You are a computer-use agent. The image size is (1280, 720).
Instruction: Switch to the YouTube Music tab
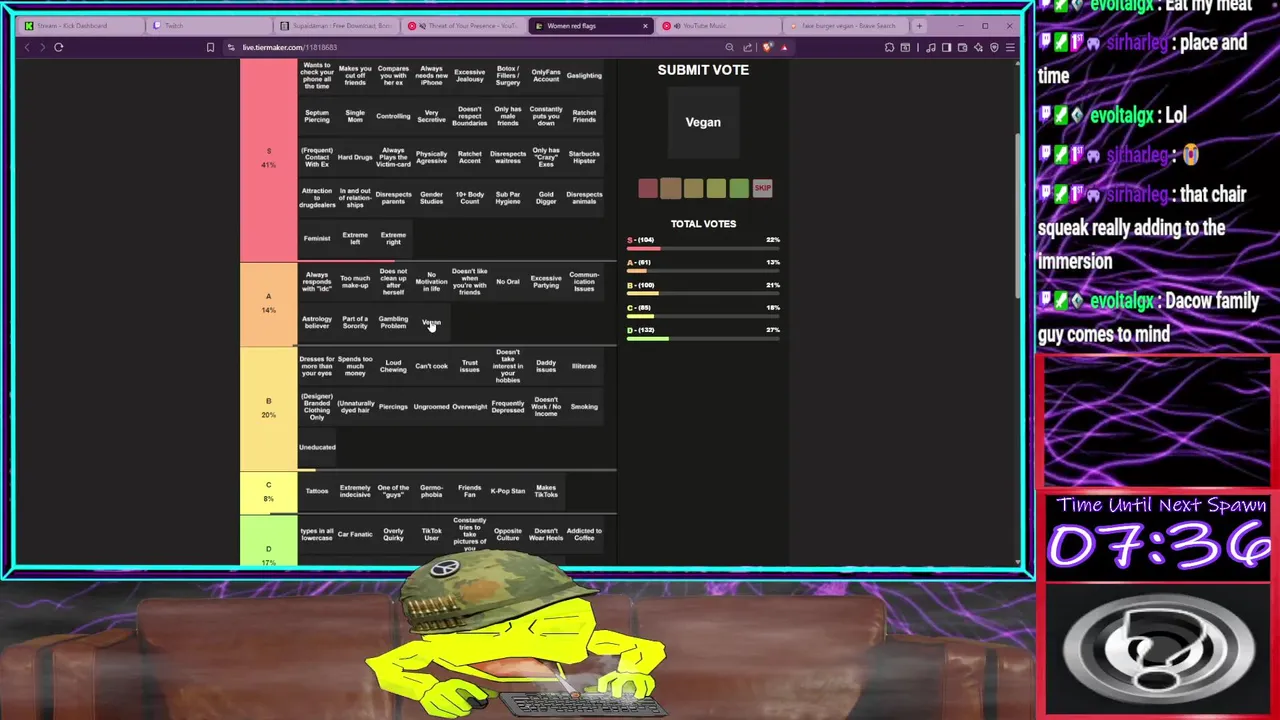coord(720,26)
